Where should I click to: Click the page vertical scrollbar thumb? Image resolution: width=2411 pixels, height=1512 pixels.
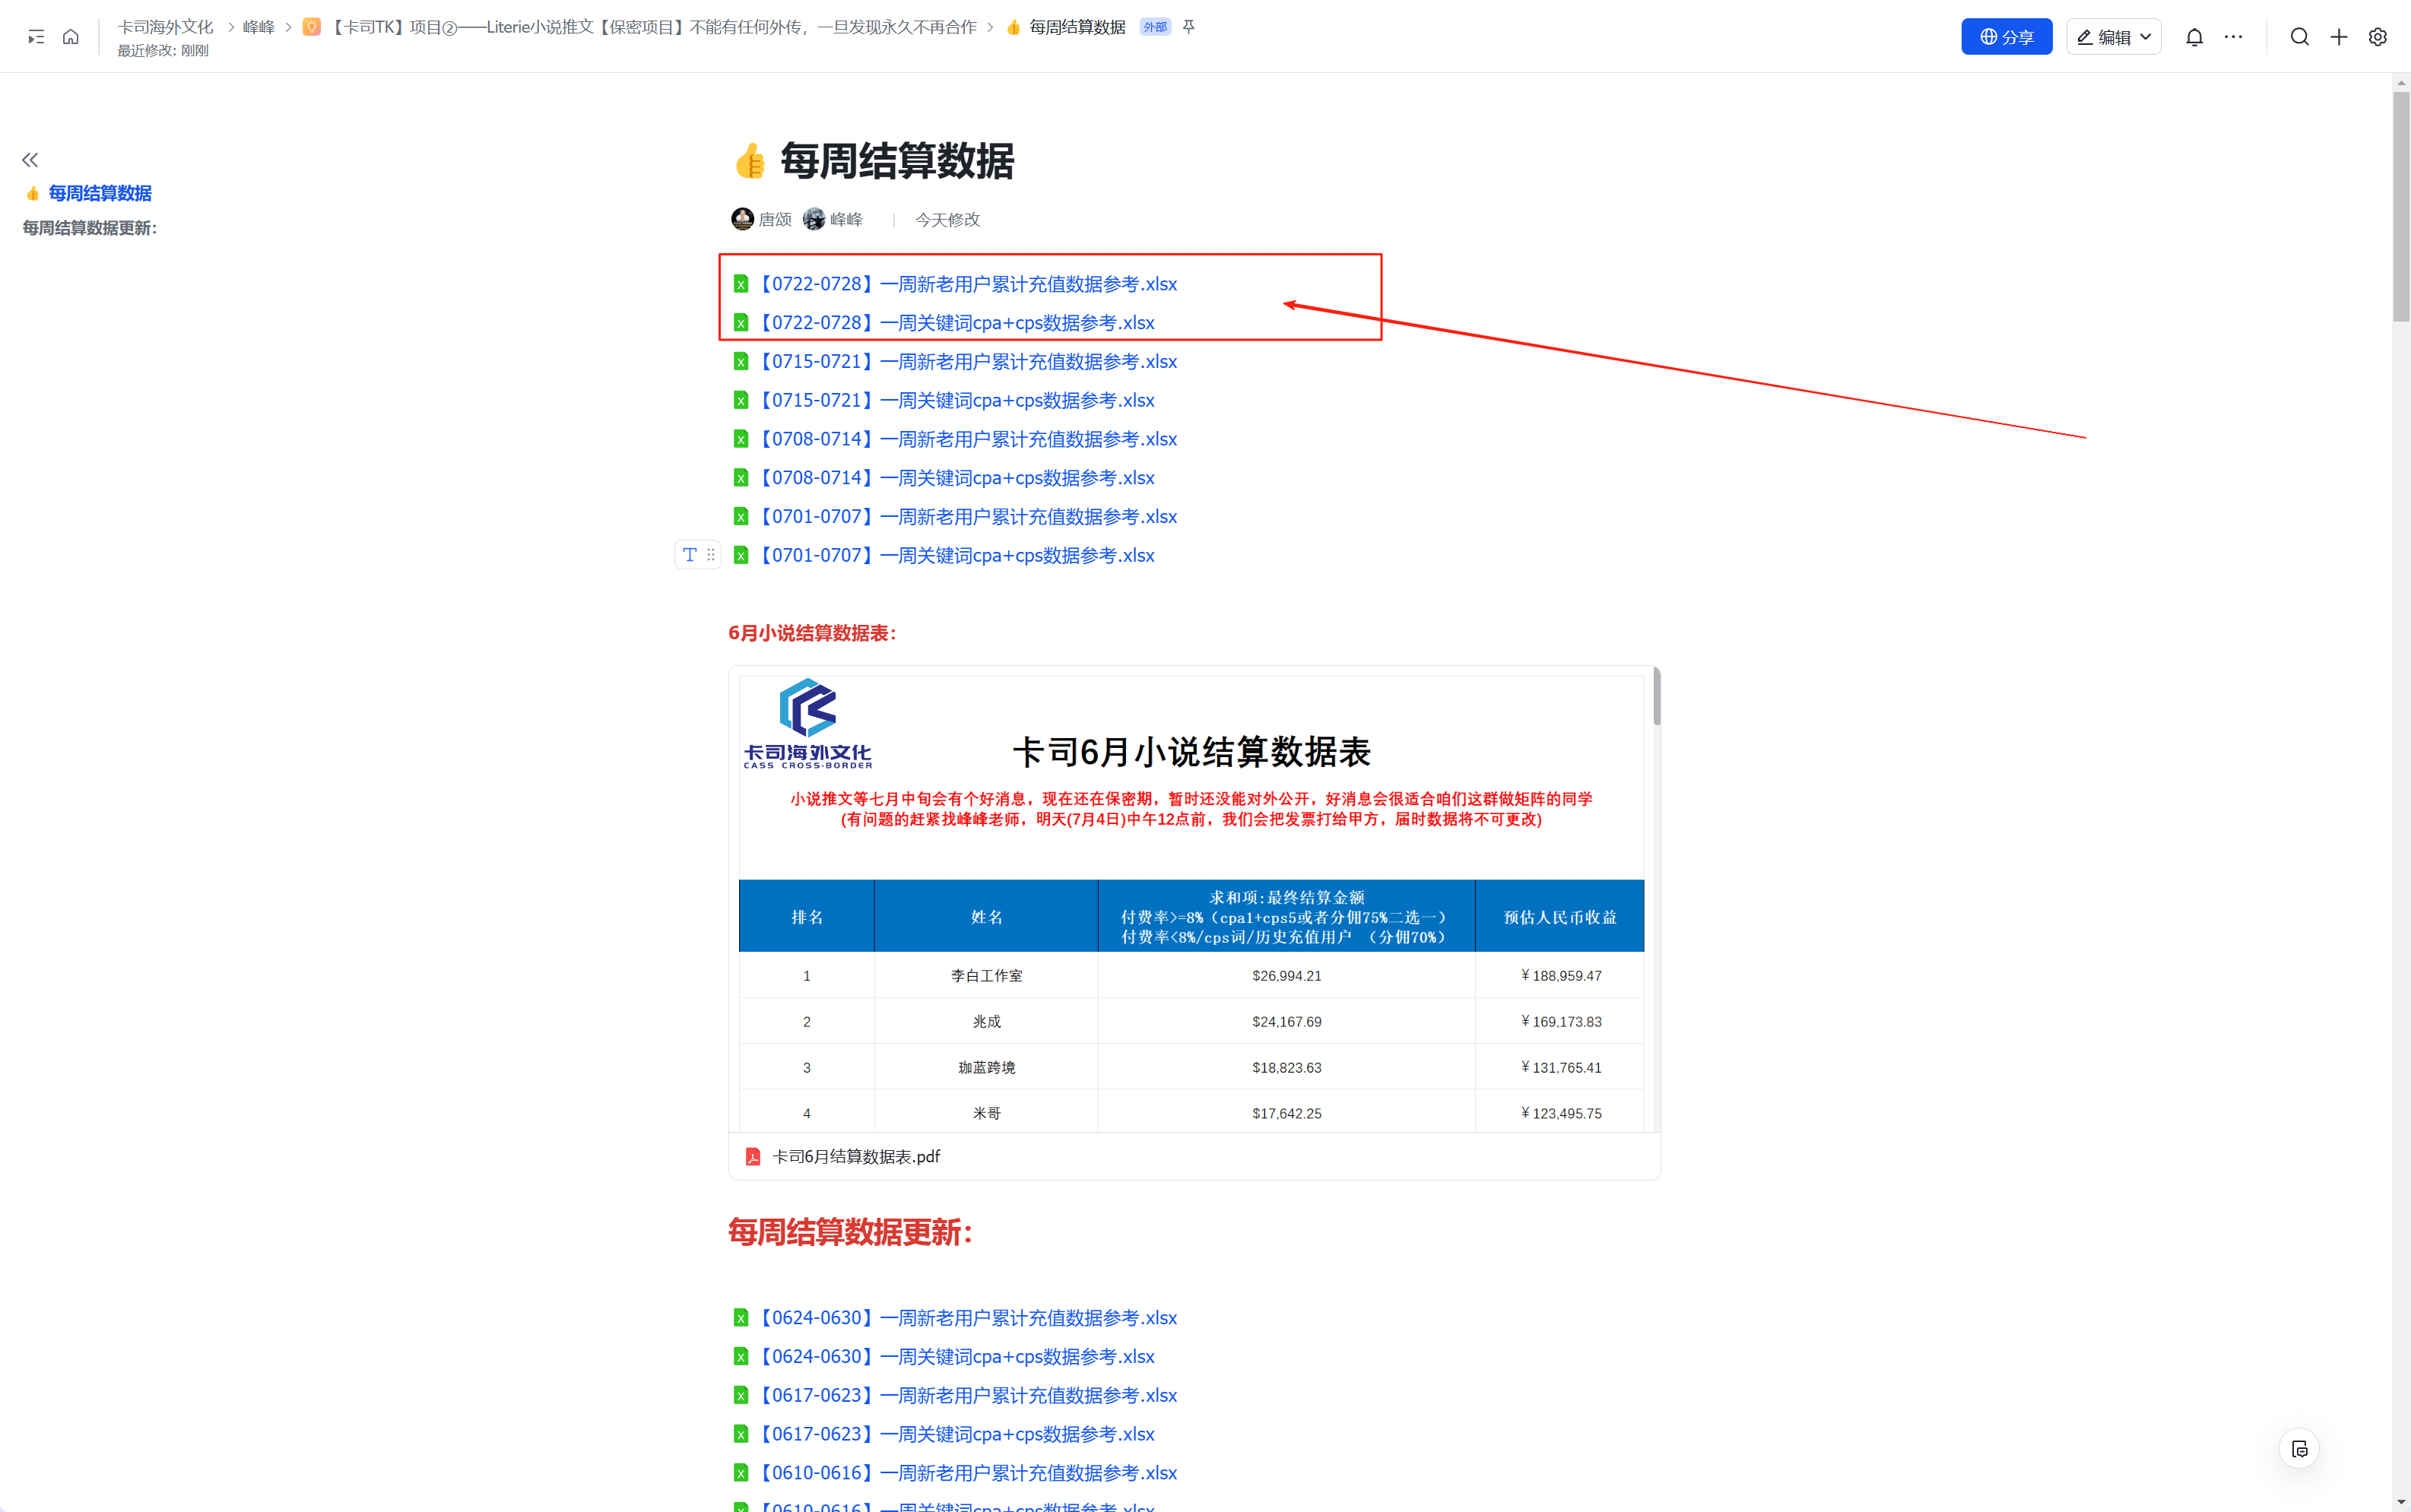coord(2401,207)
